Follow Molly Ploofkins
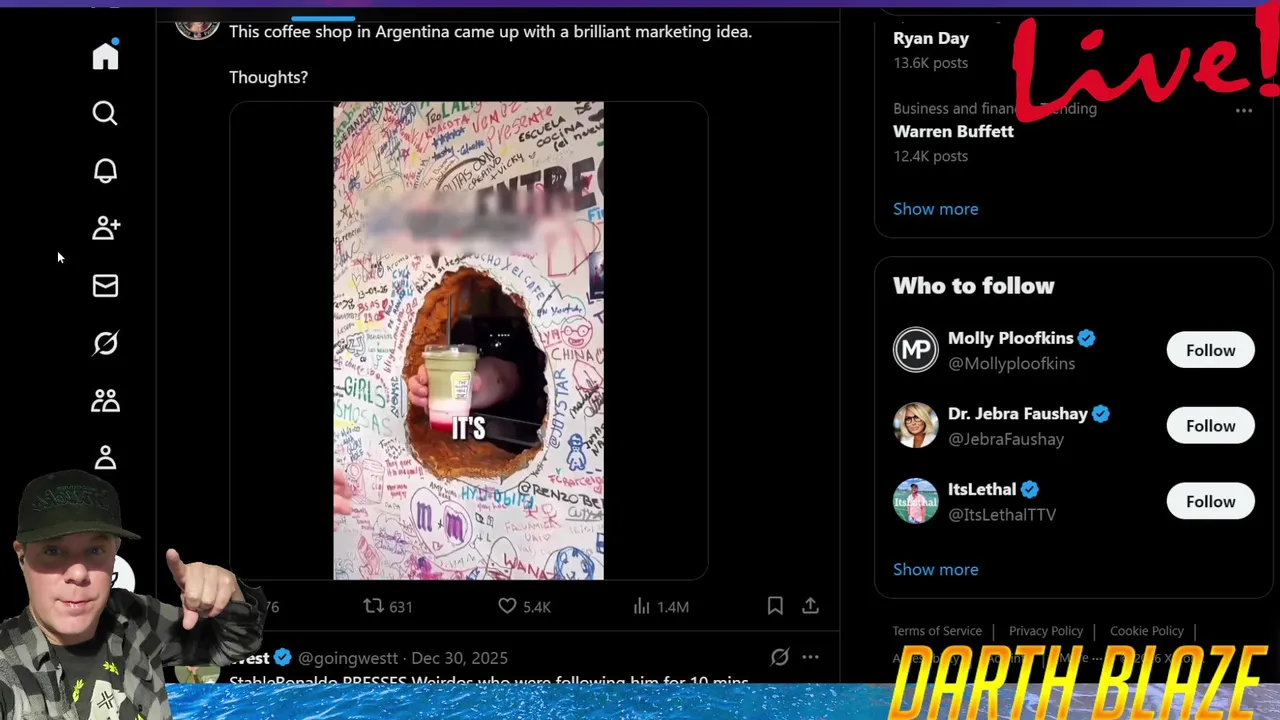The height and width of the screenshot is (720, 1280). [x=1210, y=350]
